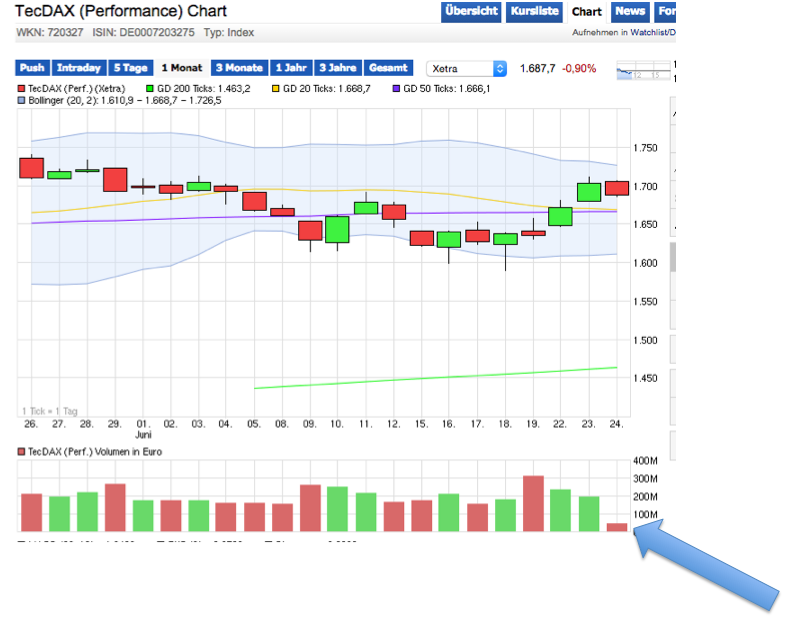
Task: Click the GD 50 Ticks: 1.666,1 label
Action: coord(447,89)
